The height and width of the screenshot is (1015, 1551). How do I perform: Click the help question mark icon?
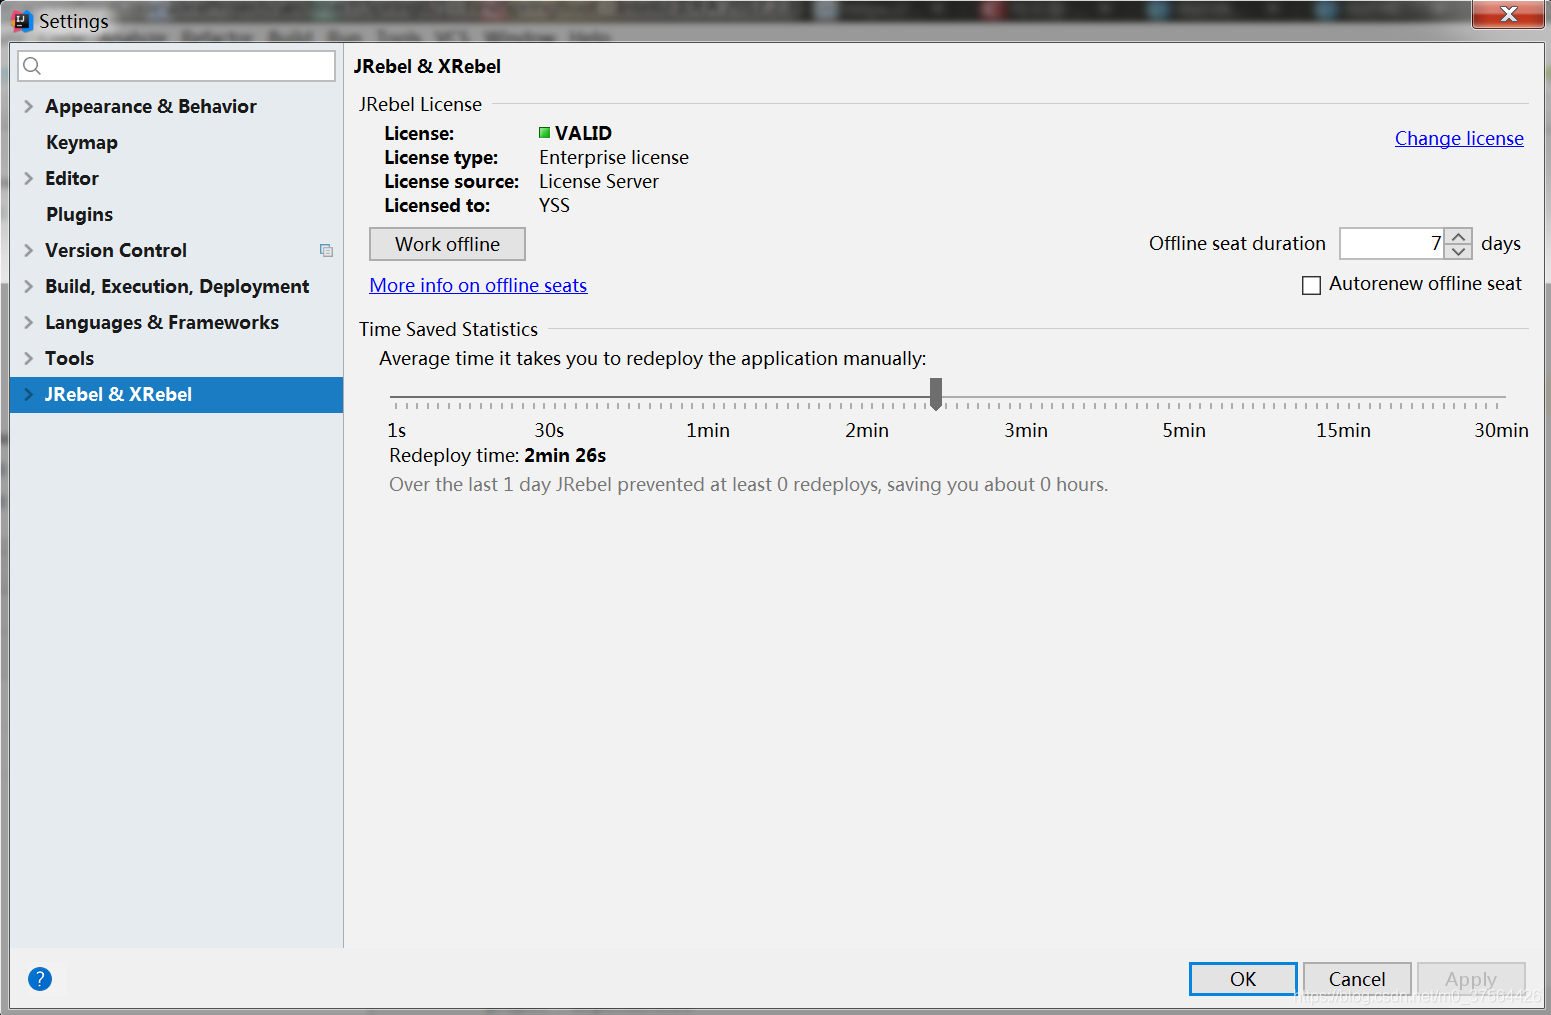coord(40,979)
